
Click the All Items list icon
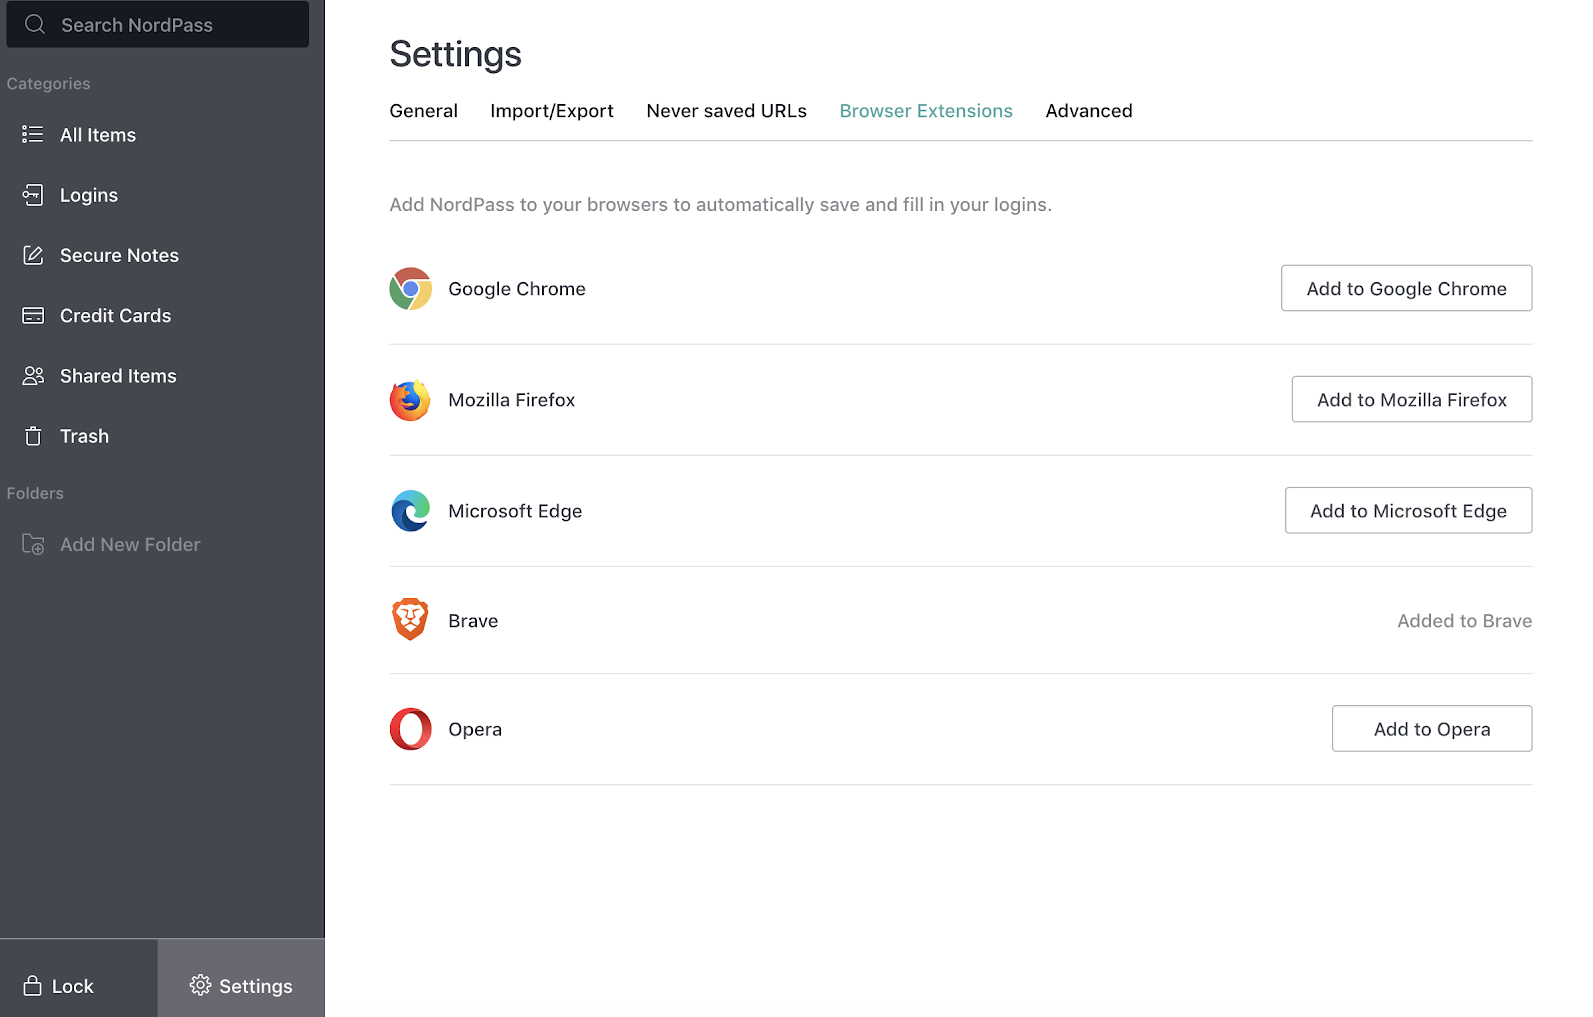pyautogui.click(x=33, y=134)
